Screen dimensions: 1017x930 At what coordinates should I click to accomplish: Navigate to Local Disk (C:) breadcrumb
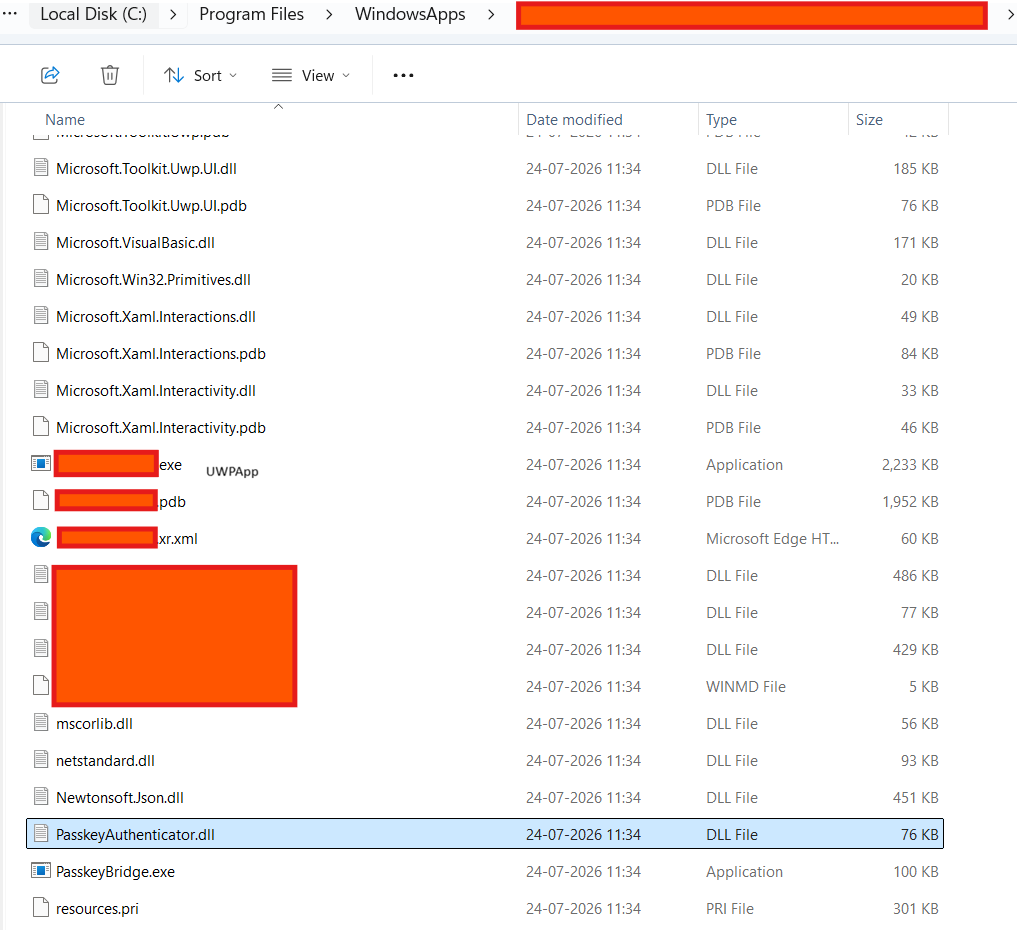93,14
